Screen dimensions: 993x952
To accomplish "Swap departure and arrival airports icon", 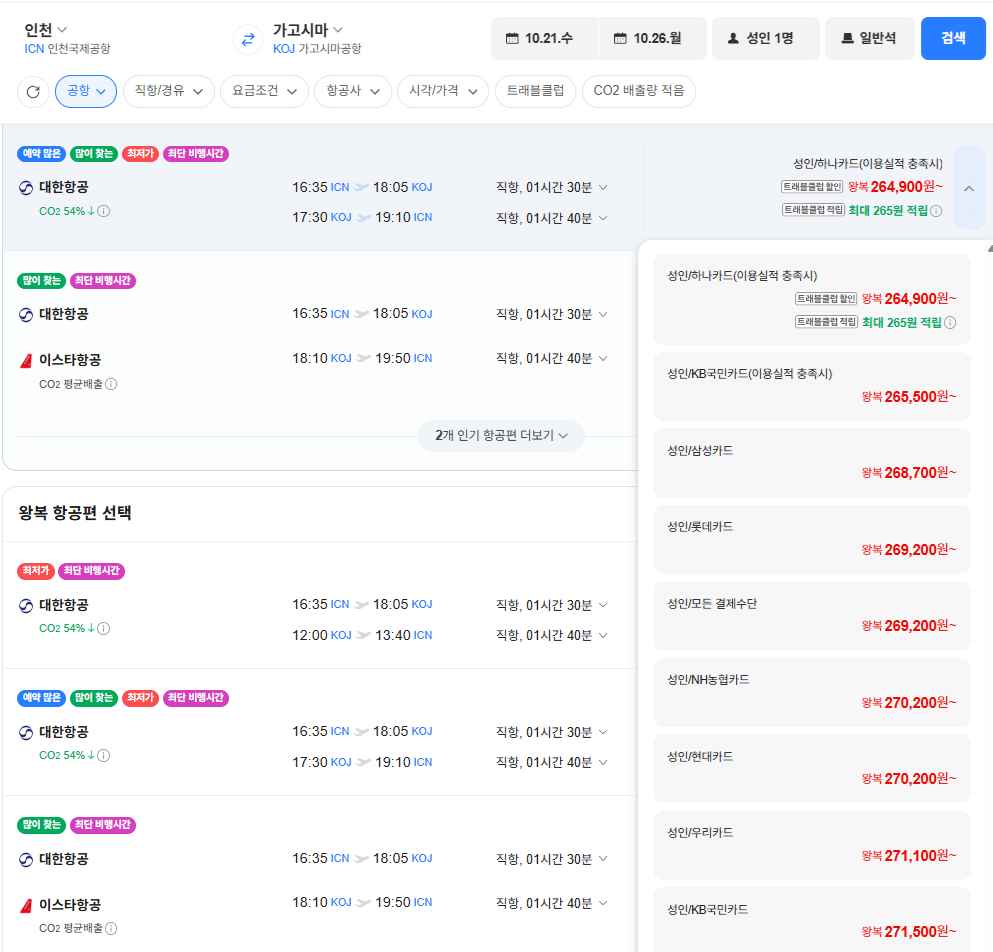I will point(248,39).
